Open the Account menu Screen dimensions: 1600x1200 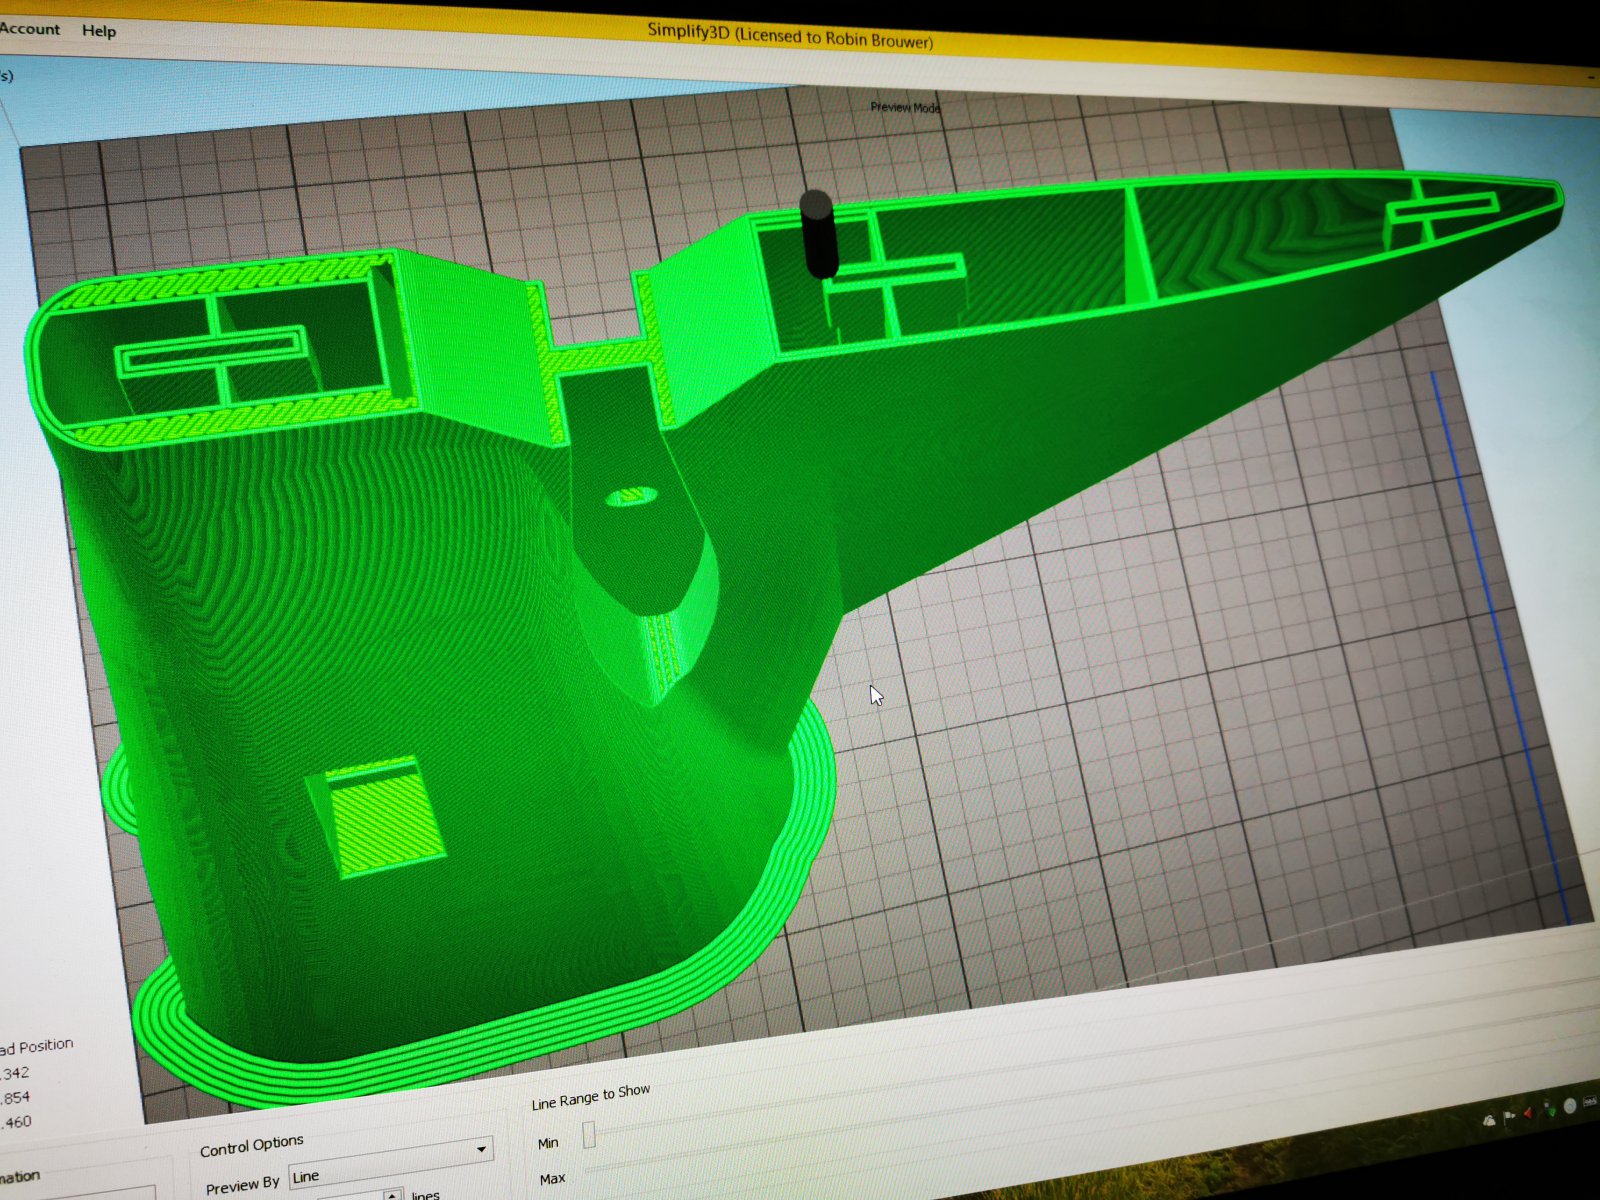(29, 29)
